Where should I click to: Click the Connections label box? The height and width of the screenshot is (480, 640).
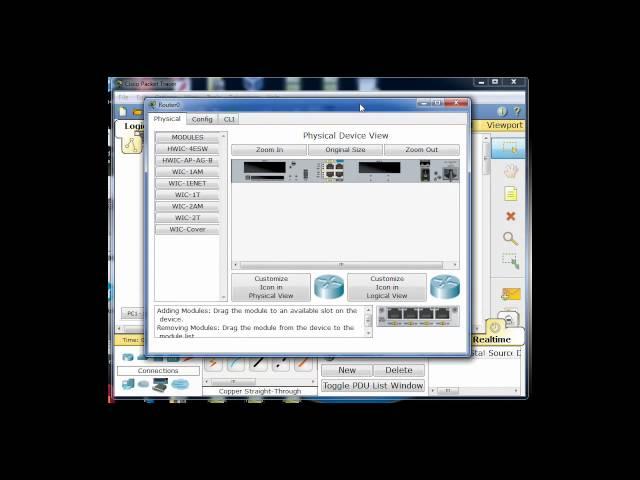158,371
